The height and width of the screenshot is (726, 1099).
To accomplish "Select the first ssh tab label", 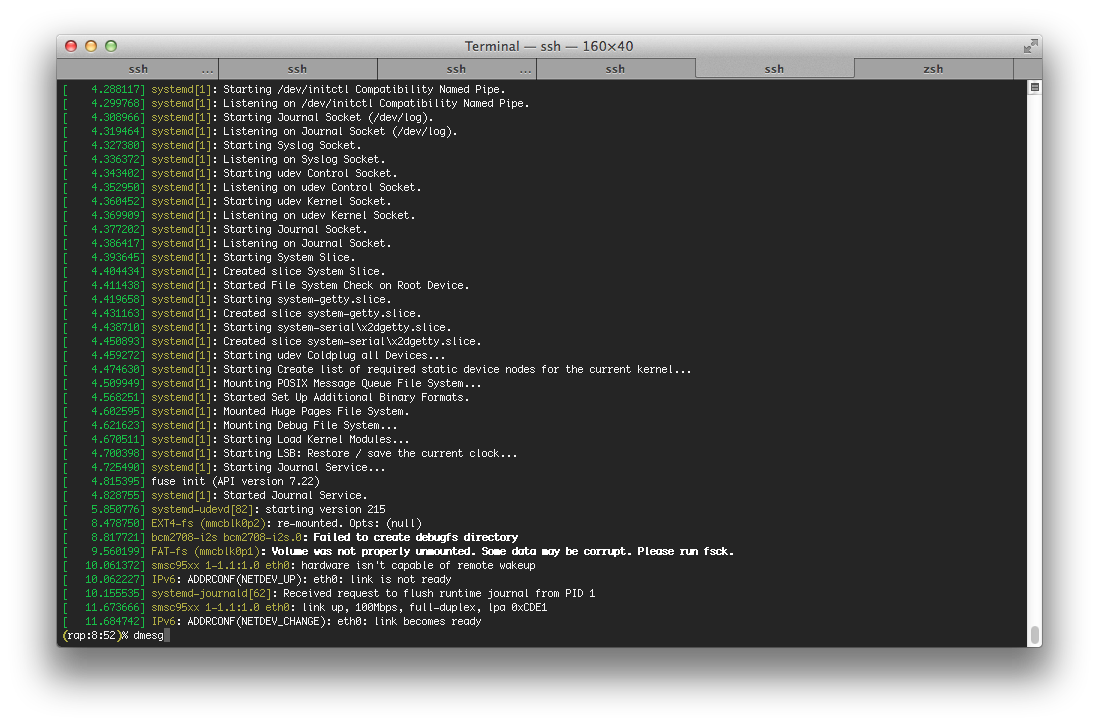I will pos(138,69).
